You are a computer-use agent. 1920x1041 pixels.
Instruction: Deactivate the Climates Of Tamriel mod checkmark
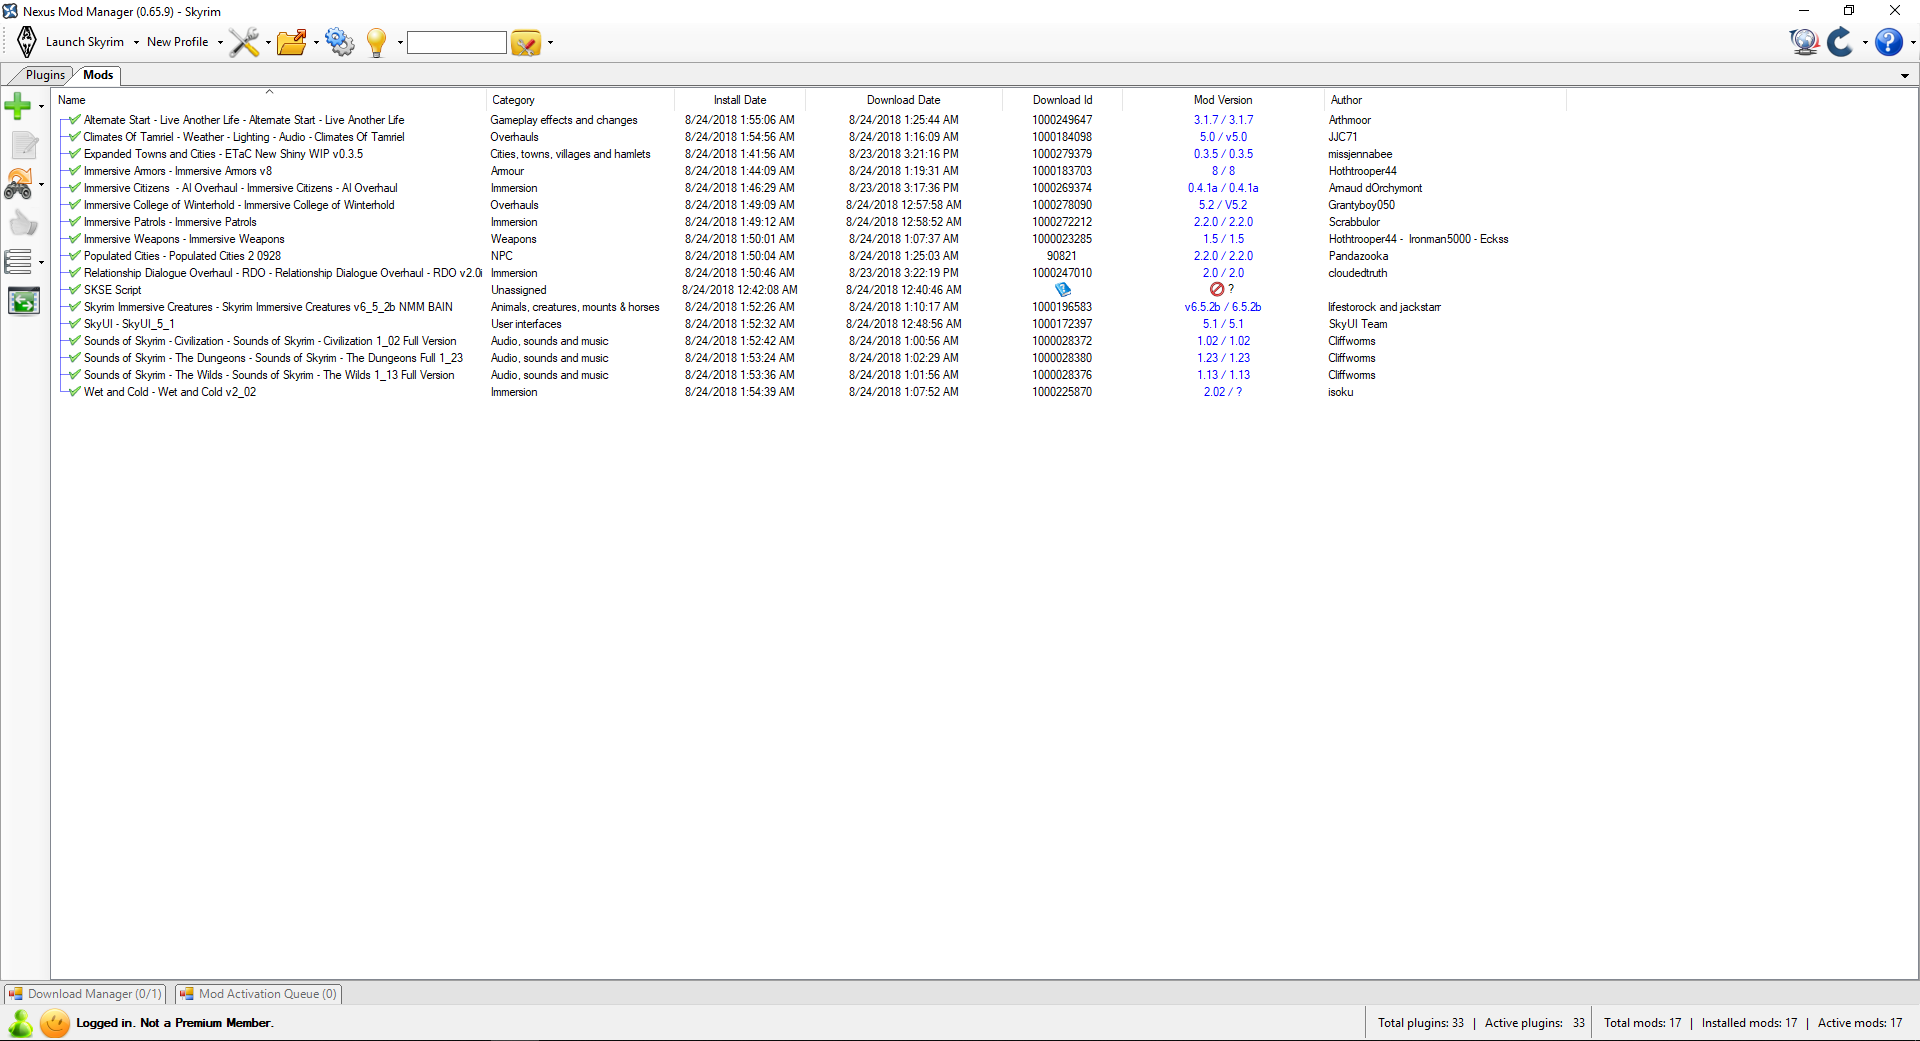(x=75, y=137)
